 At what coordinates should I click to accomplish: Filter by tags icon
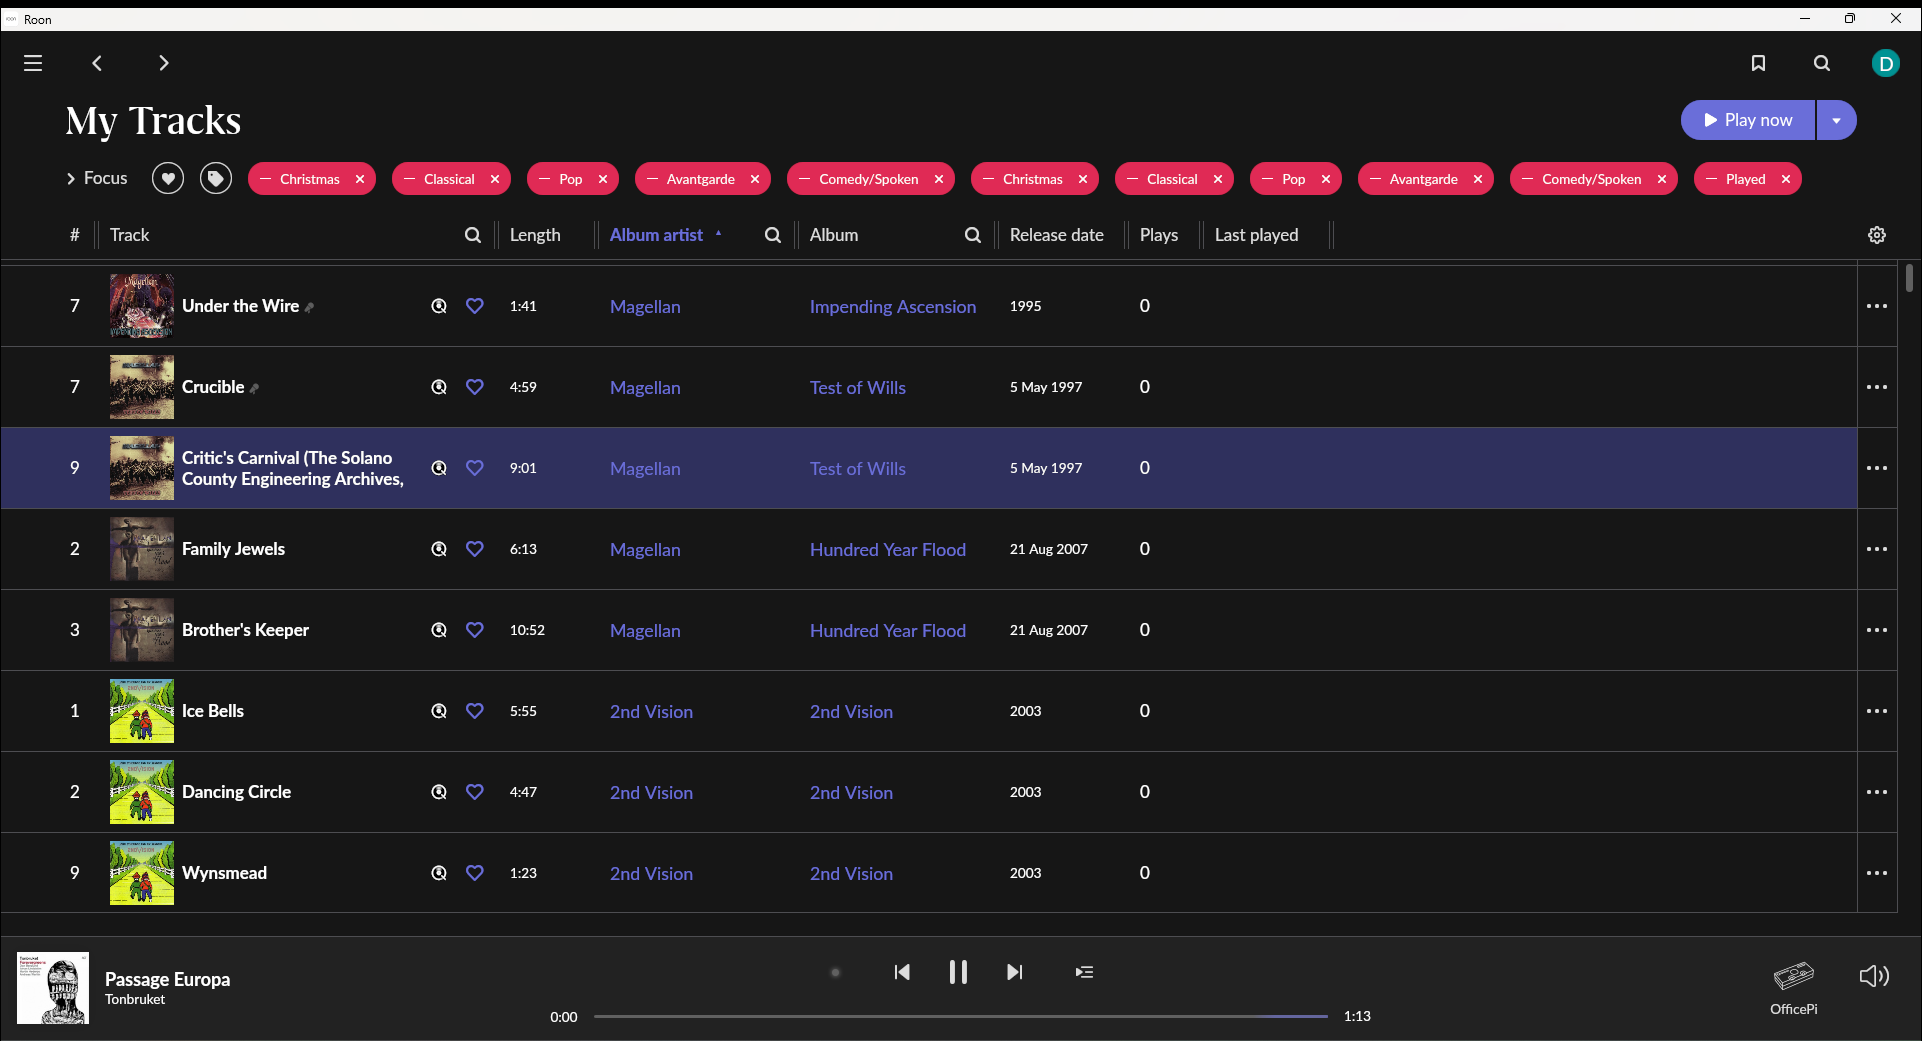coord(216,179)
